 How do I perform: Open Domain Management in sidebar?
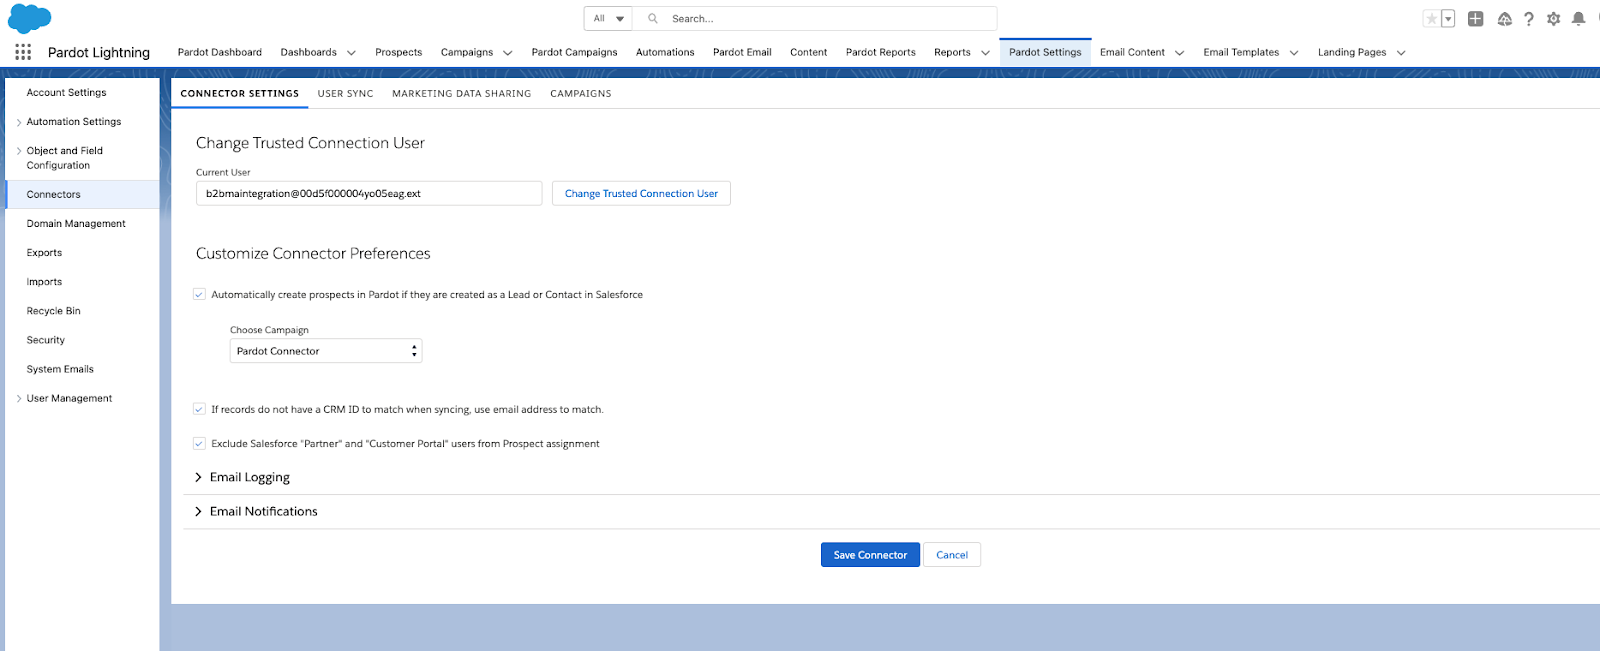[76, 223]
